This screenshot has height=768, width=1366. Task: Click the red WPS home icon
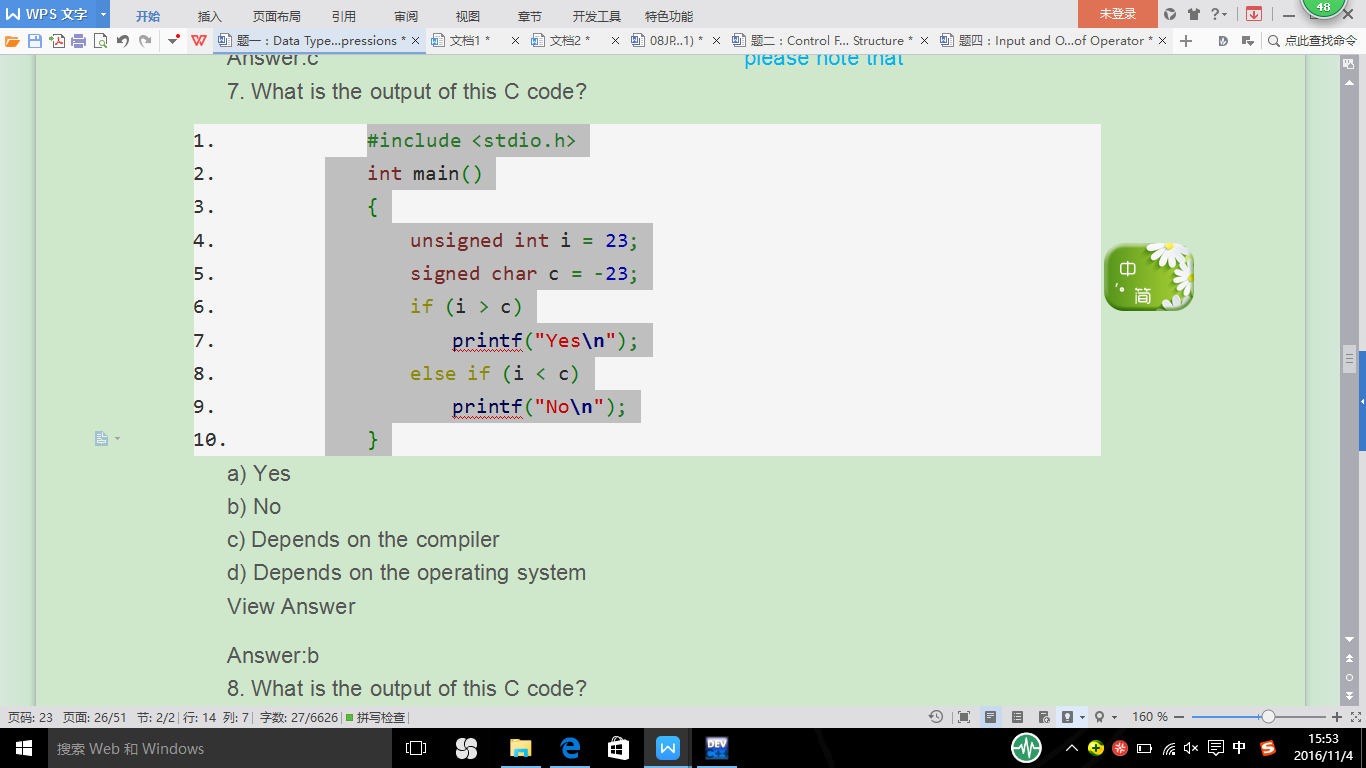point(199,41)
